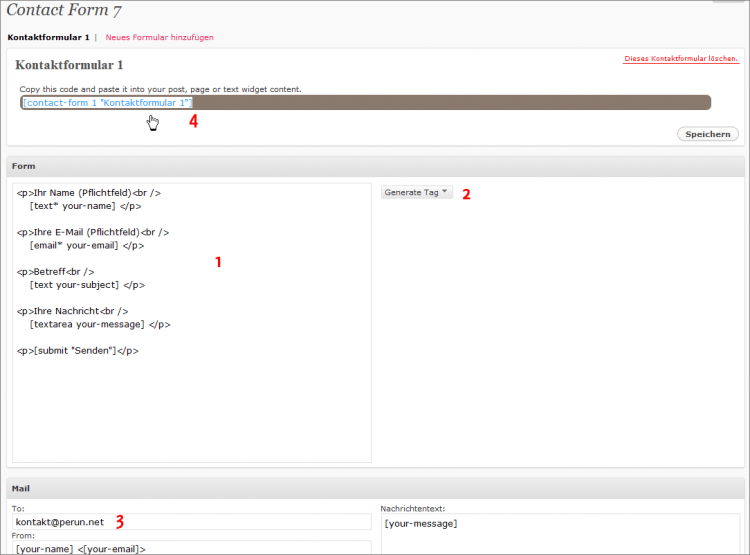
Task: Focus the From field with your-name
Action: [190, 548]
